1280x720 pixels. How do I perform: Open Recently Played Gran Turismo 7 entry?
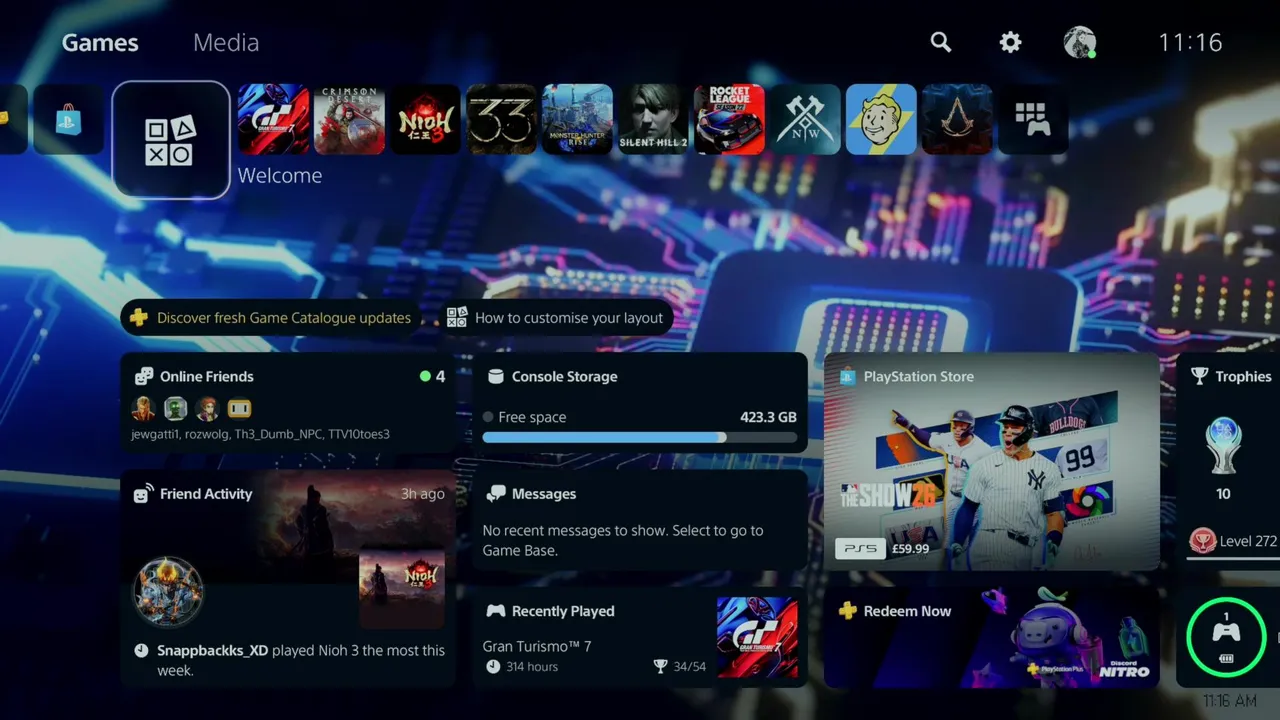click(x=640, y=638)
